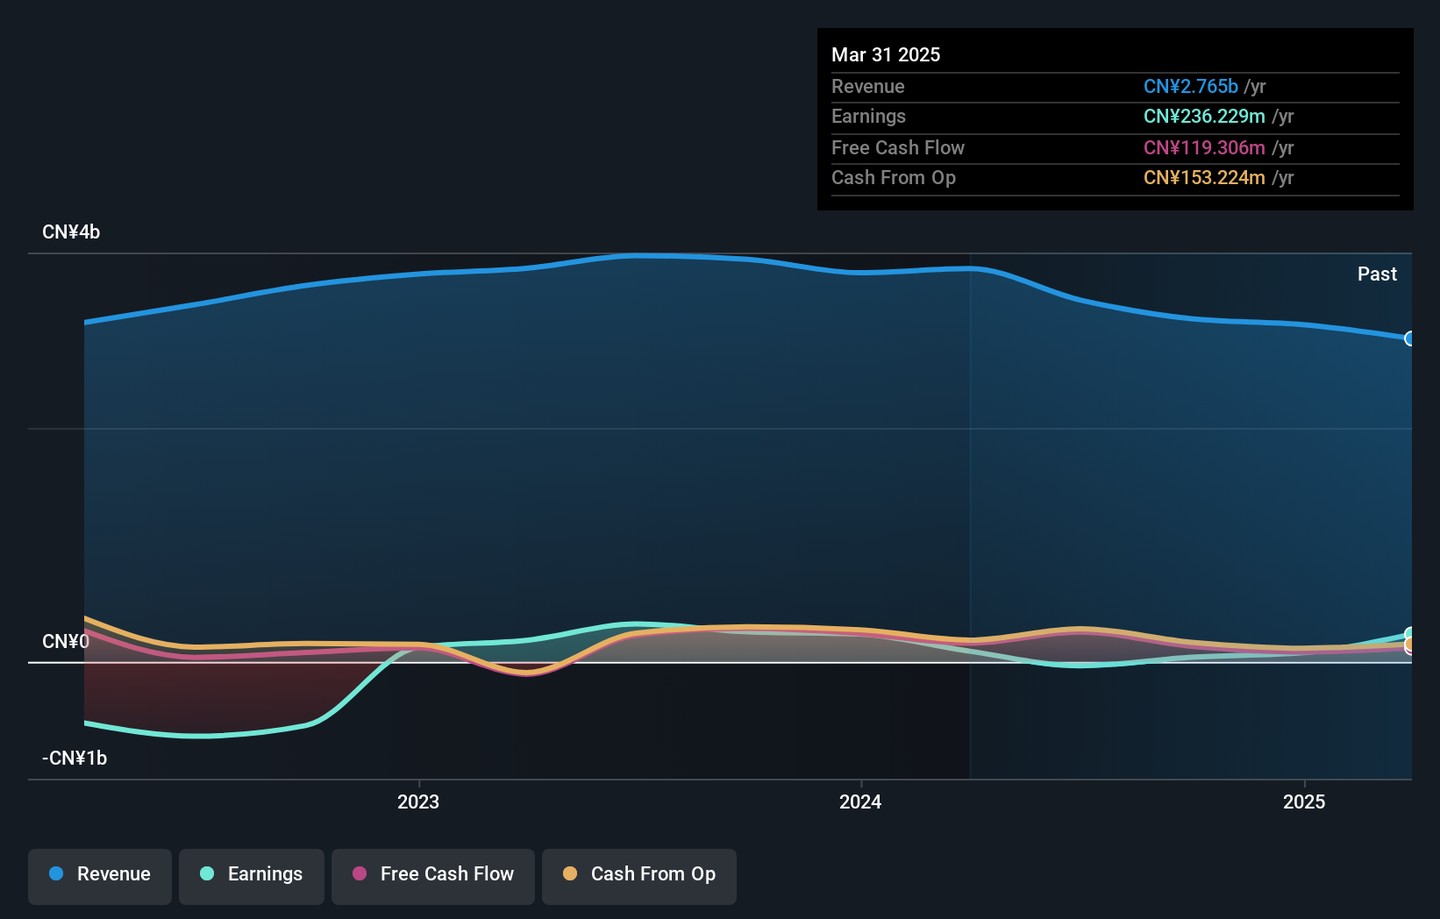The height and width of the screenshot is (919, 1440).
Task: Click the CN¥119.306m free cash flow value
Action: 1204,148
